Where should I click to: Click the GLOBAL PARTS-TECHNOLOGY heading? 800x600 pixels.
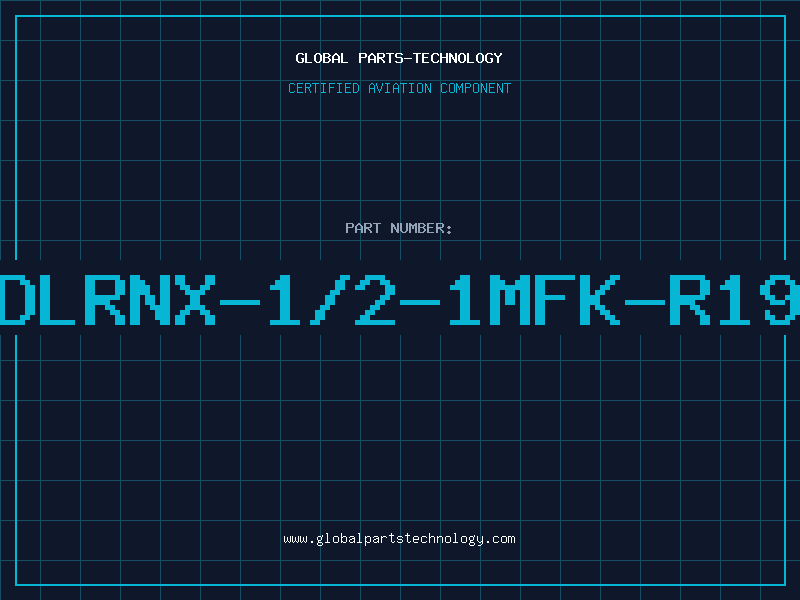click(x=399, y=58)
